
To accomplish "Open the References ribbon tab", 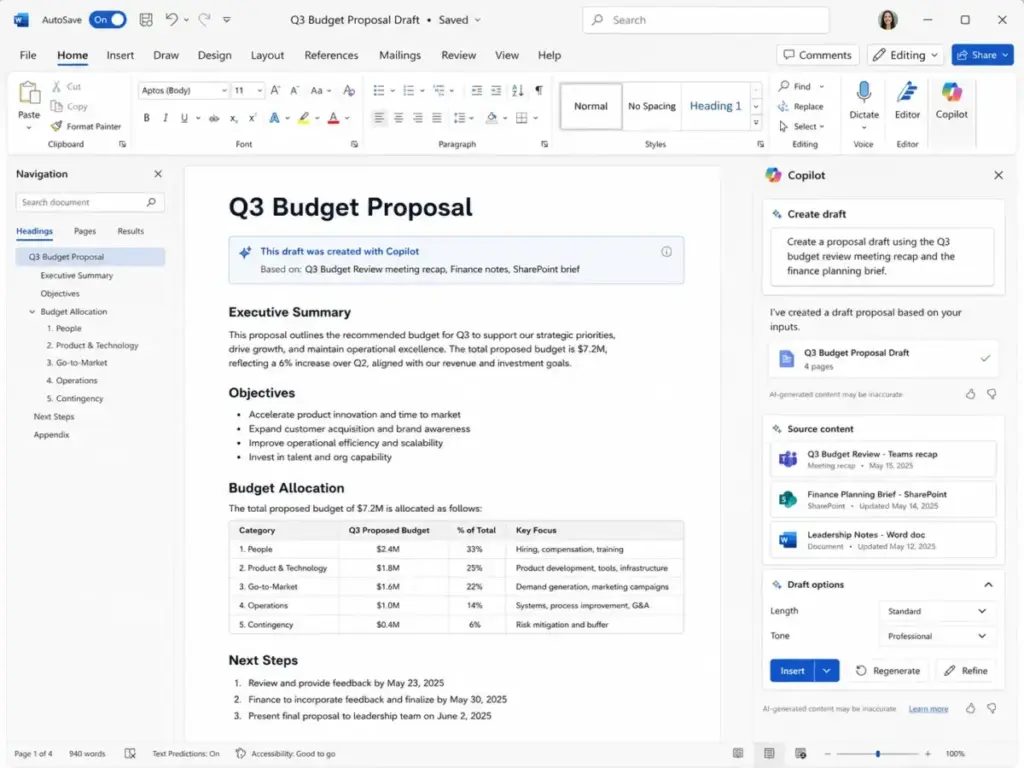I will coord(331,55).
